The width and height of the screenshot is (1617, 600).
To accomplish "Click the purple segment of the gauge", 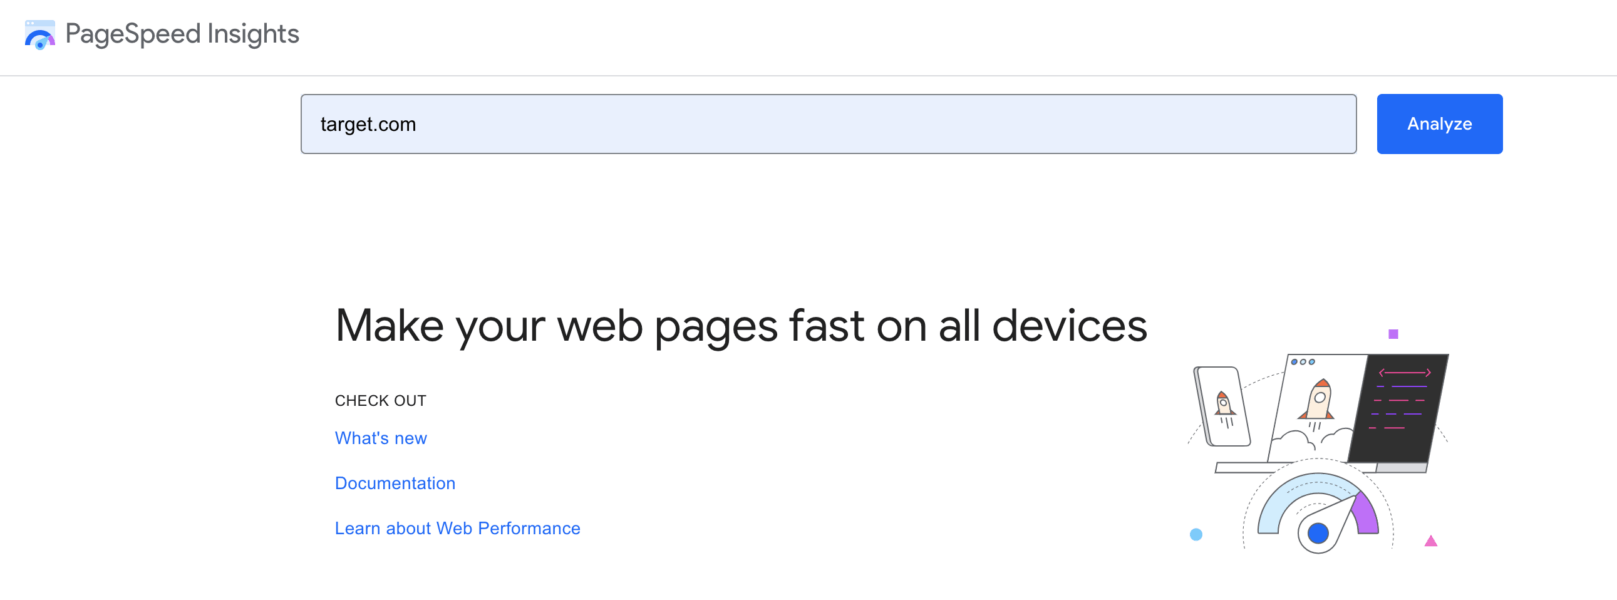I will click(1365, 513).
